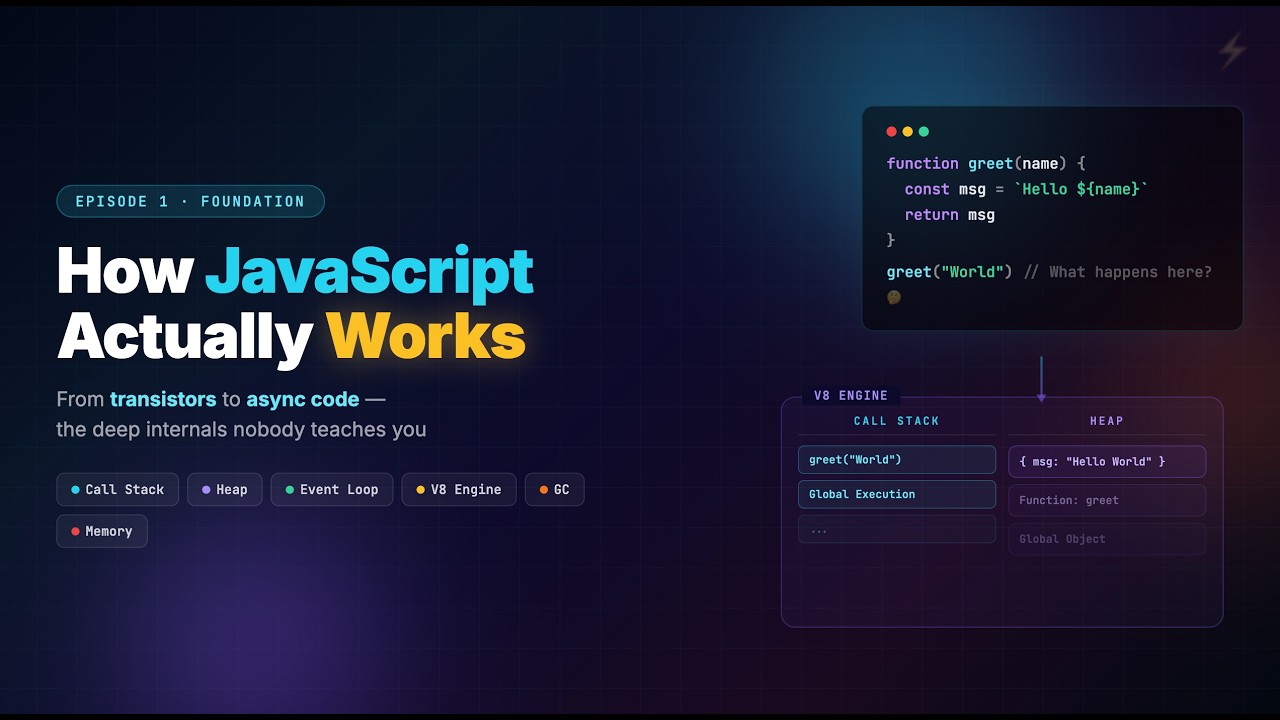Click the function greet(name) code line
1280x720 pixels.
click(x=986, y=163)
